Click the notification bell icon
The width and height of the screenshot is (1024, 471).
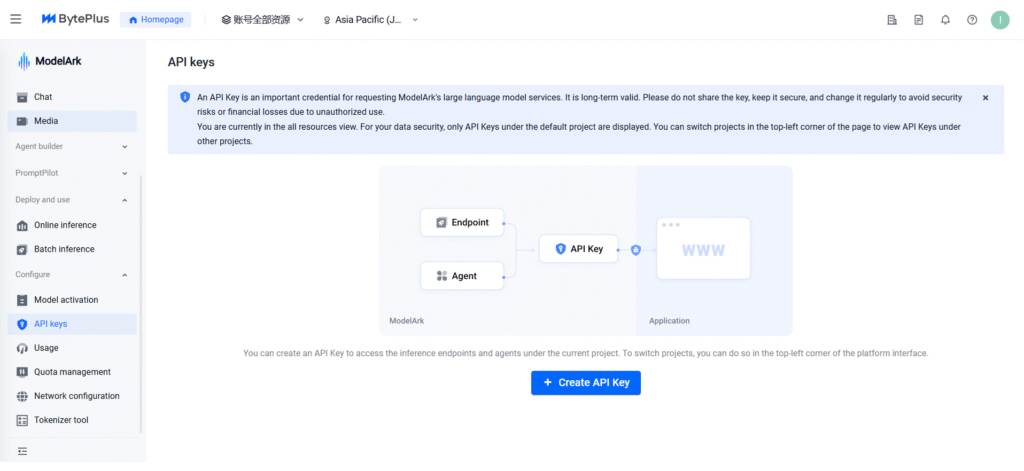tap(945, 20)
